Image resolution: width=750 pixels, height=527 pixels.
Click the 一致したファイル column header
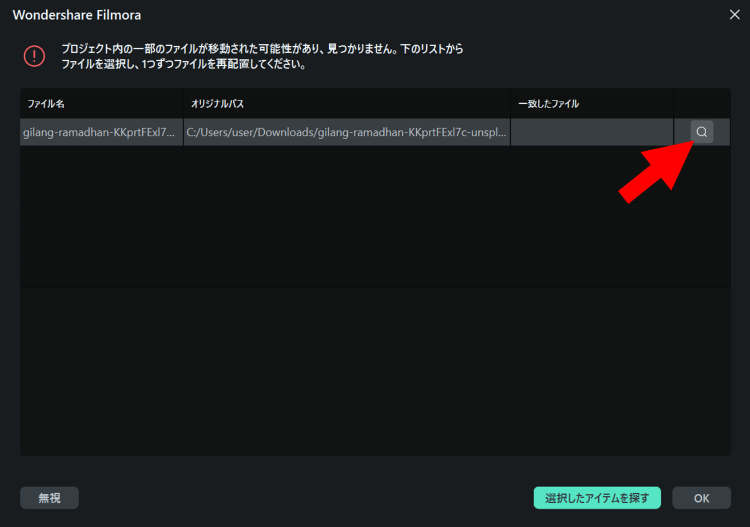click(x=592, y=103)
